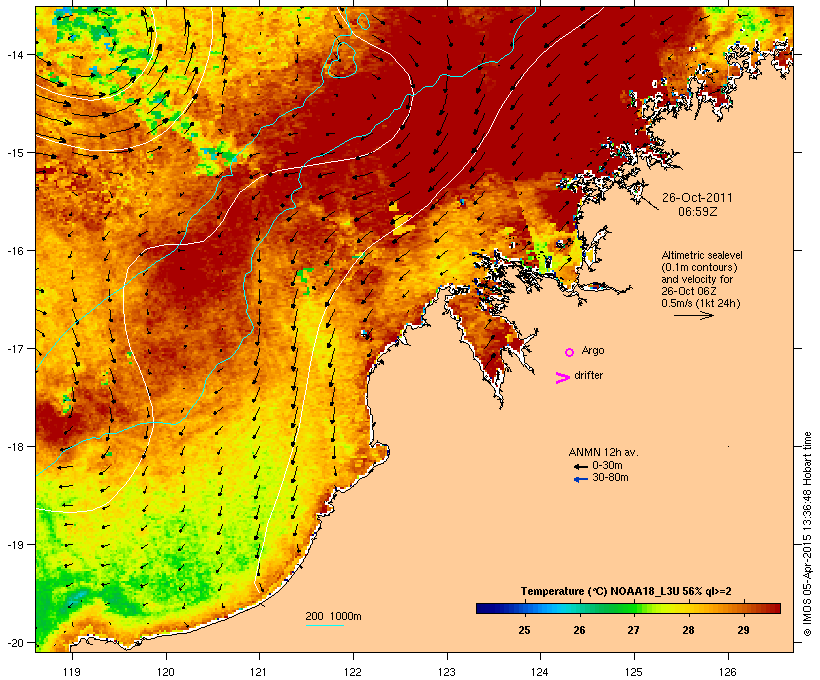Click the '200 1000m' isobath label
The width and height of the screenshot is (820, 680).
(x=333, y=617)
